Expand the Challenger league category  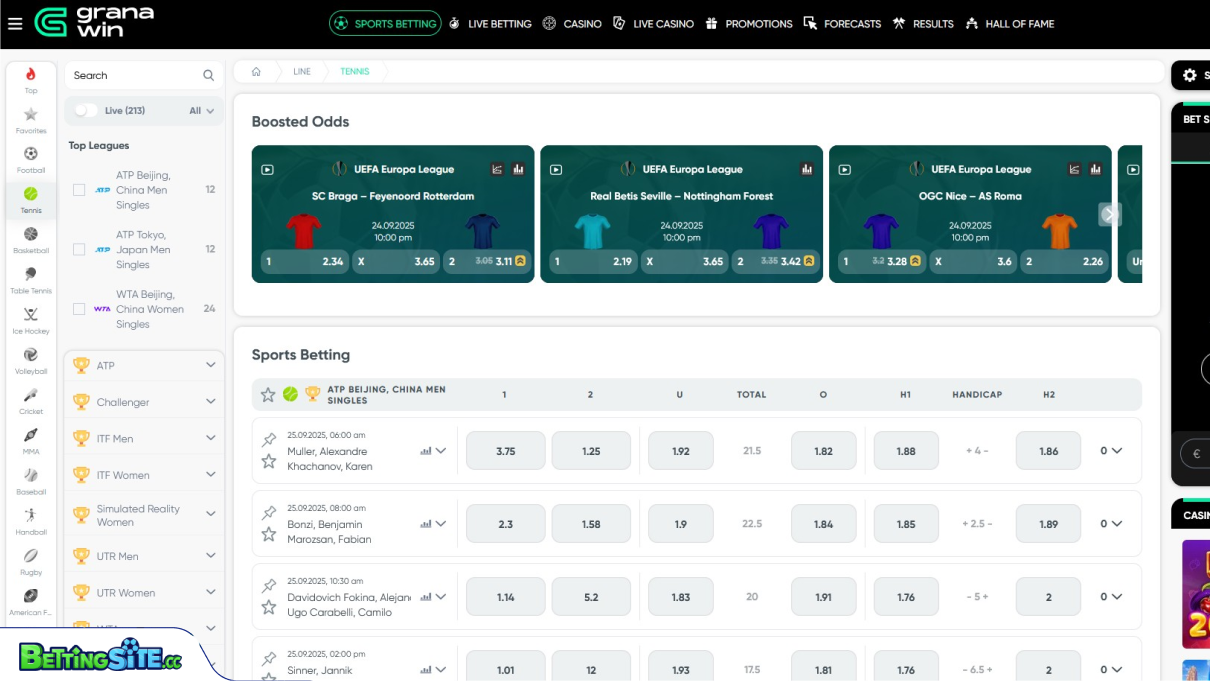(x=210, y=402)
